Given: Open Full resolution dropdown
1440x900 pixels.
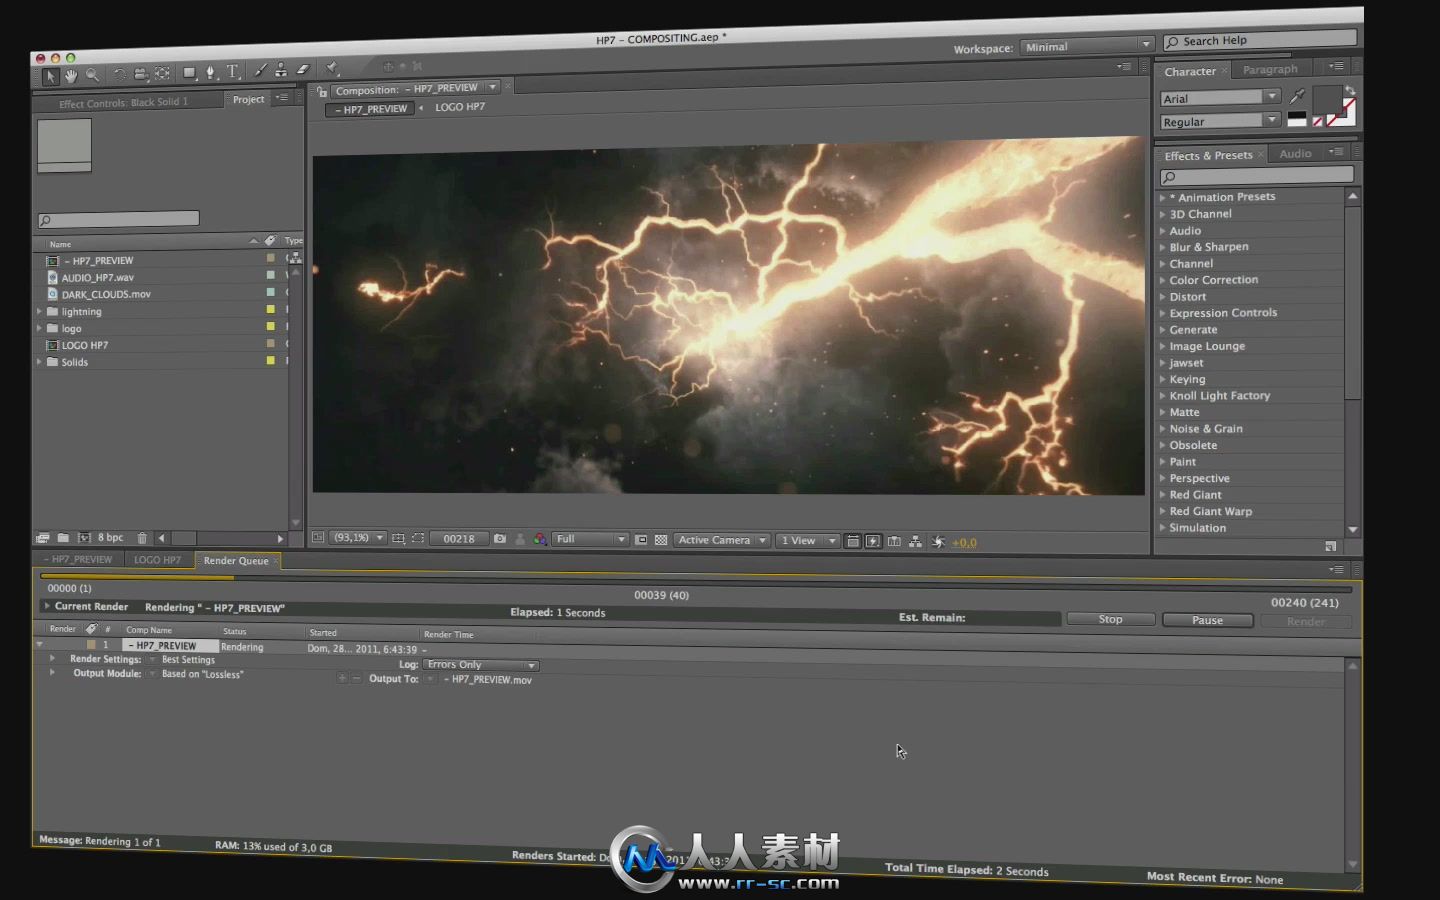Looking at the screenshot, I should point(590,539).
